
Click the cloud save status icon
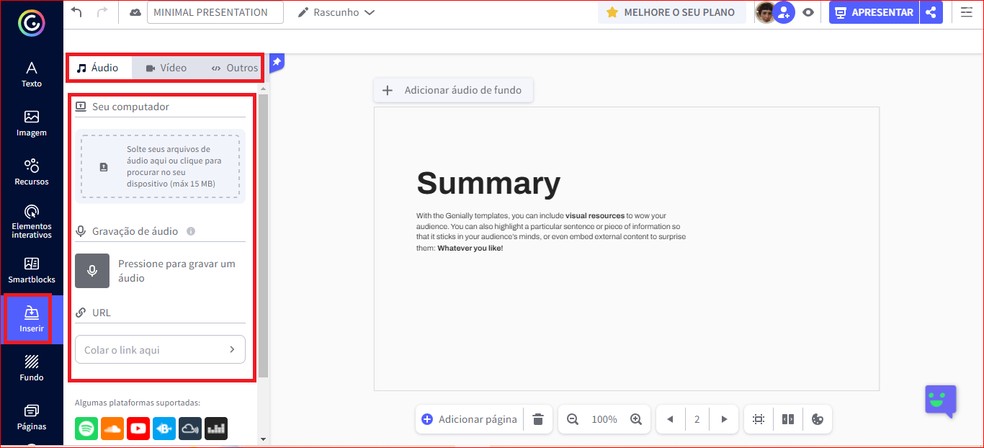135,13
